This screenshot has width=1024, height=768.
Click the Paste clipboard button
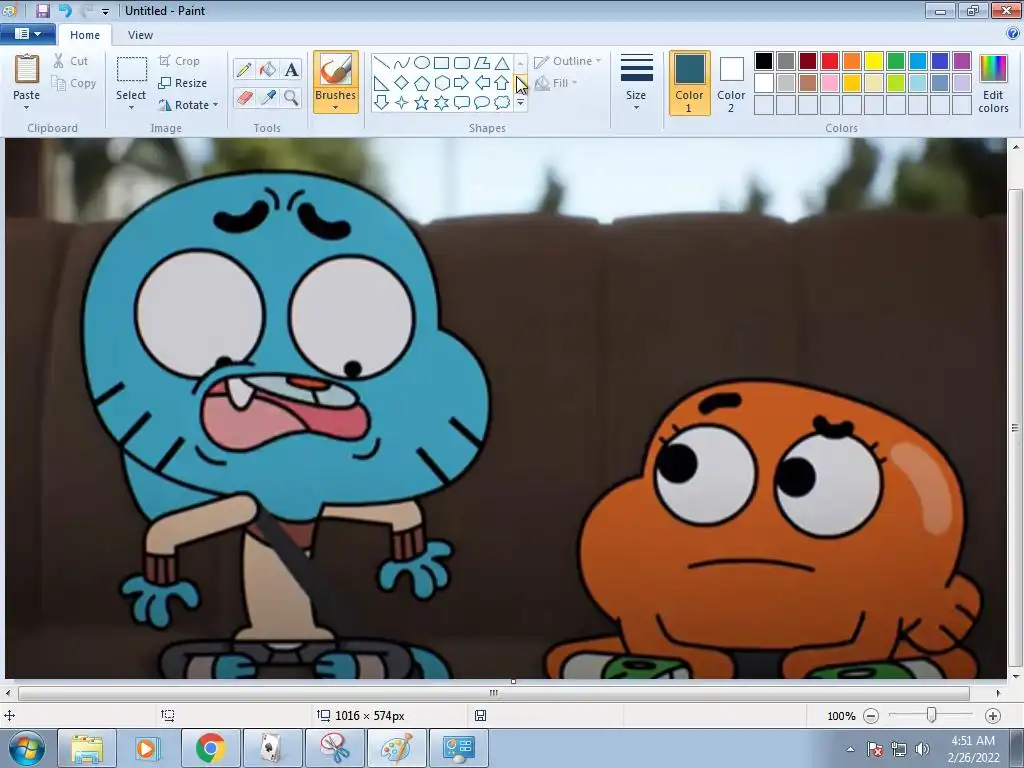click(x=27, y=69)
